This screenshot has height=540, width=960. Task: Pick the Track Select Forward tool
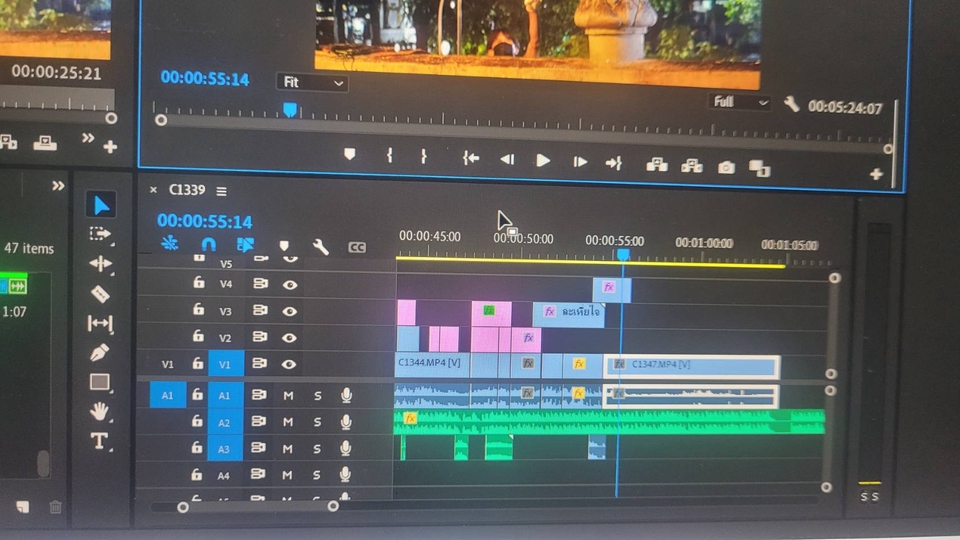100,234
